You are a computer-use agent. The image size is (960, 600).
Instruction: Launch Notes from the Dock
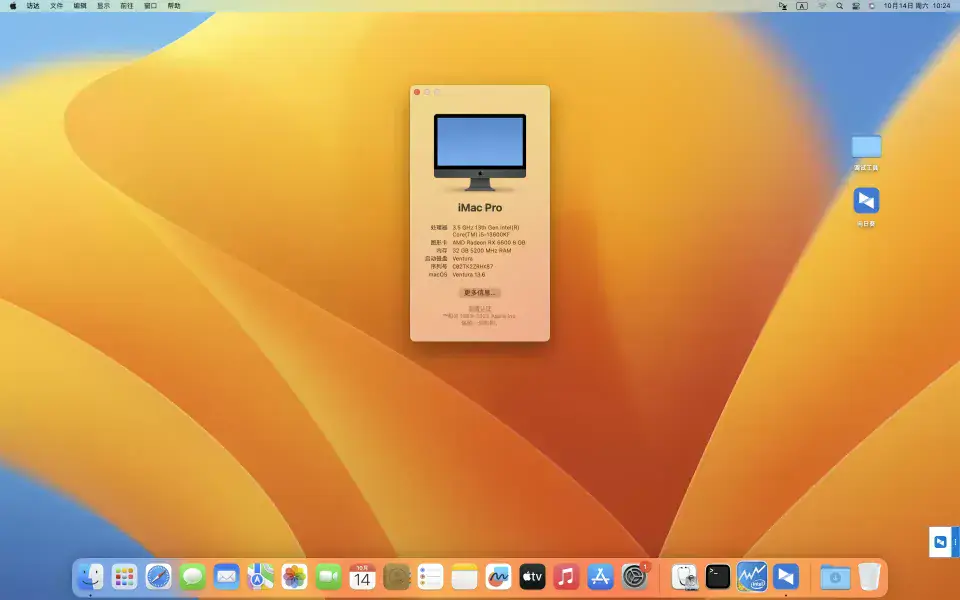point(464,577)
